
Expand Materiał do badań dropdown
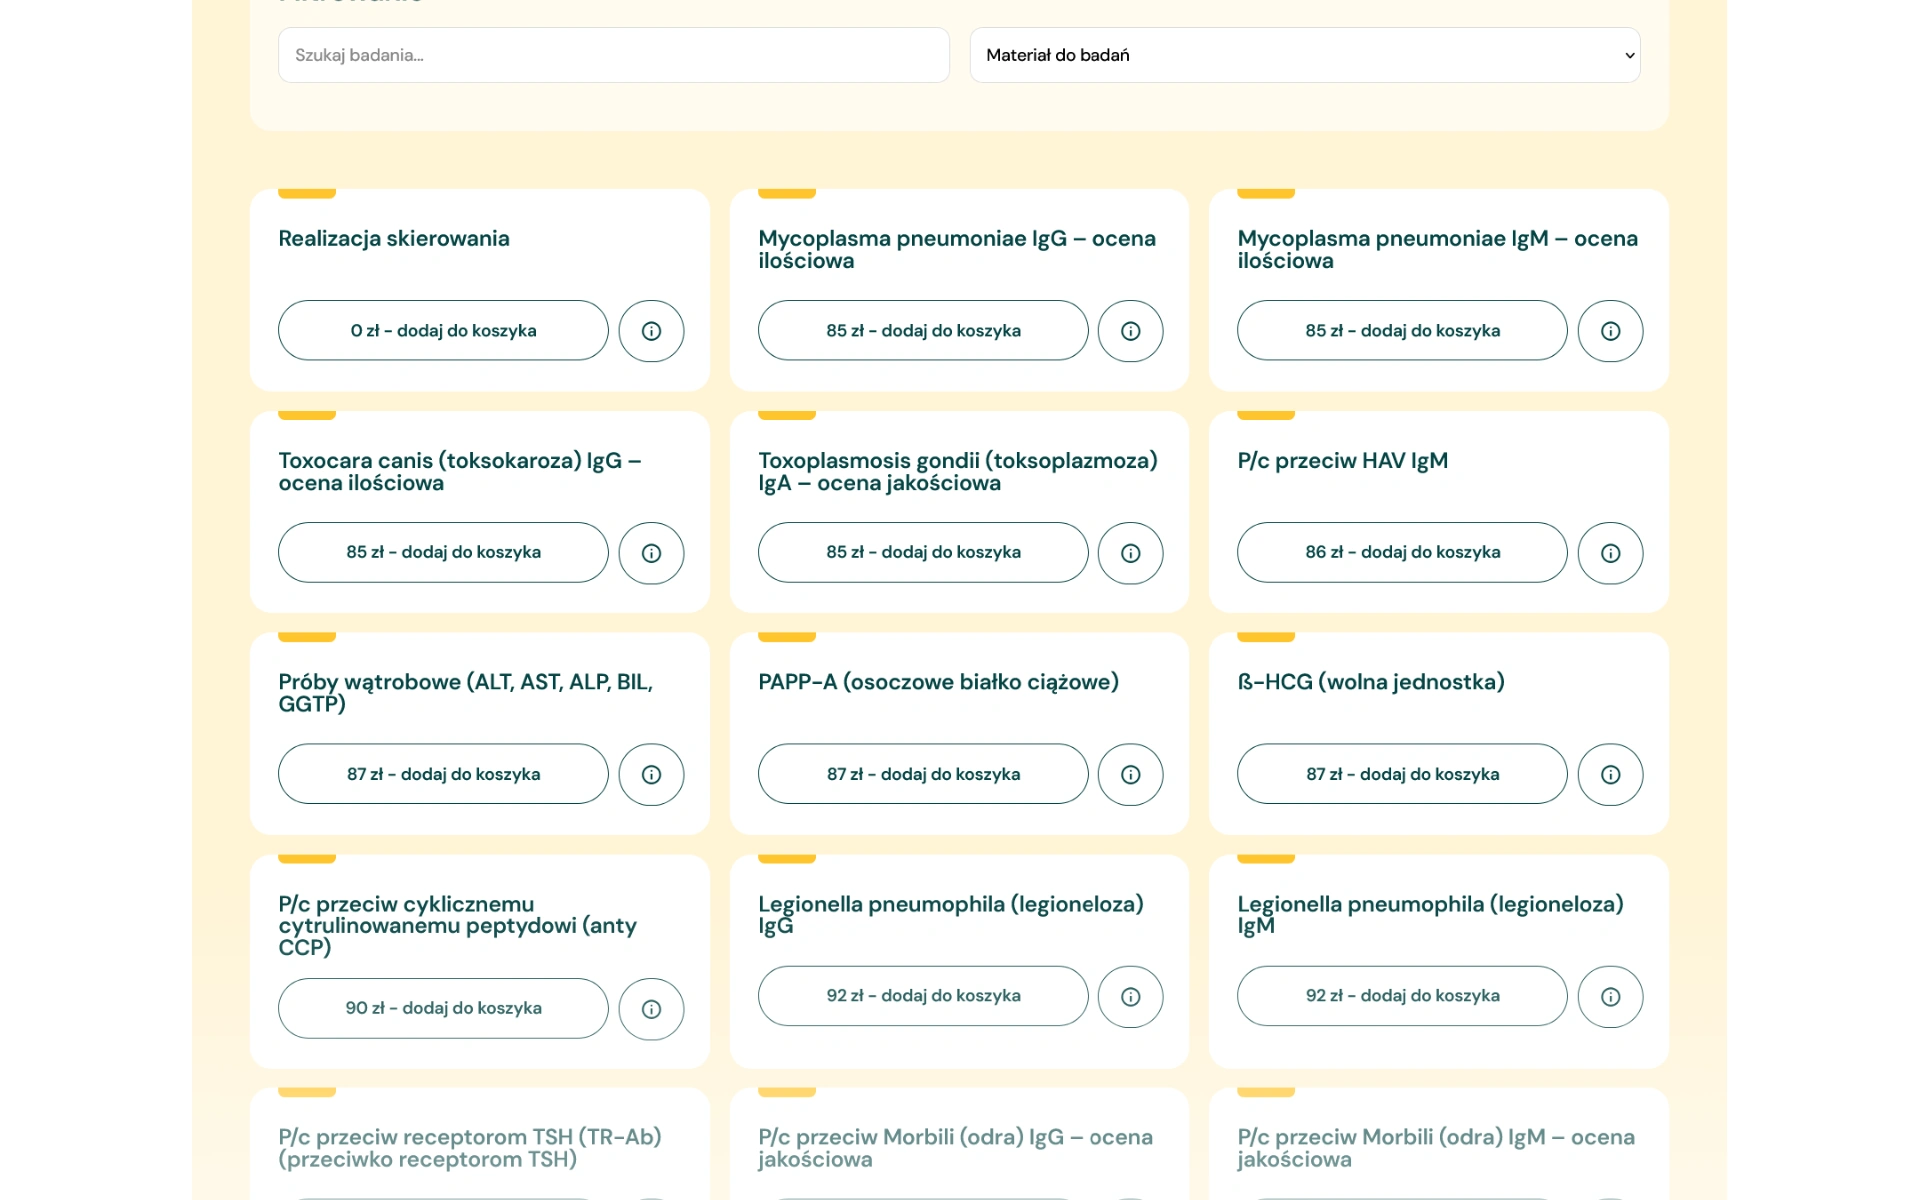1304,55
